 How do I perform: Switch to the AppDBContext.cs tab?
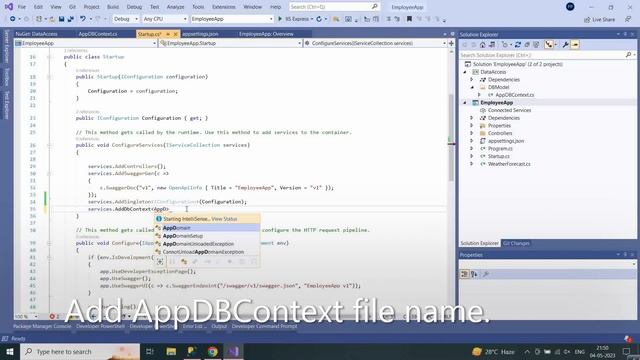click(98, 34)
